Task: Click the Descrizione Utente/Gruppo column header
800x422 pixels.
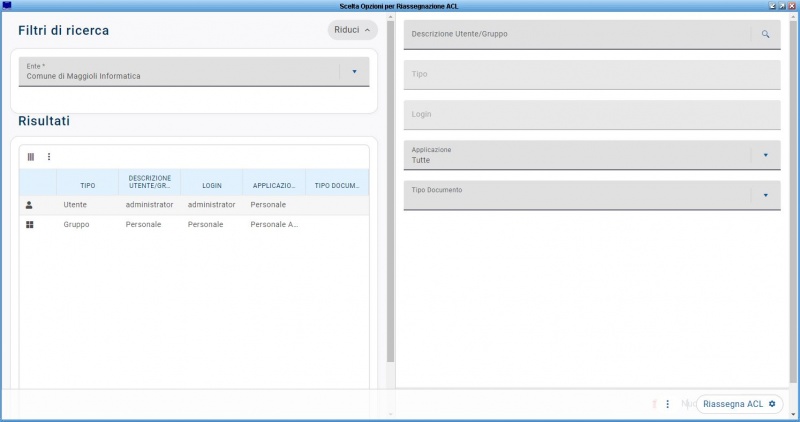Action: (x=150, y=182)
